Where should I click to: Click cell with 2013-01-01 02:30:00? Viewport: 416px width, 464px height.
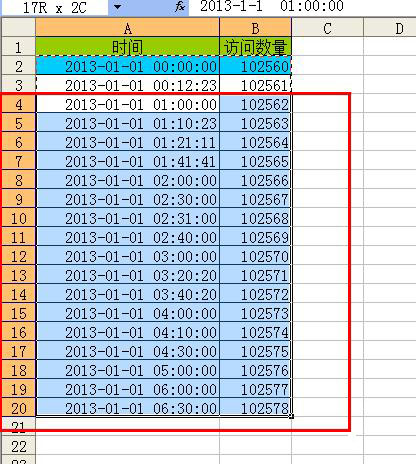point(127,199)
